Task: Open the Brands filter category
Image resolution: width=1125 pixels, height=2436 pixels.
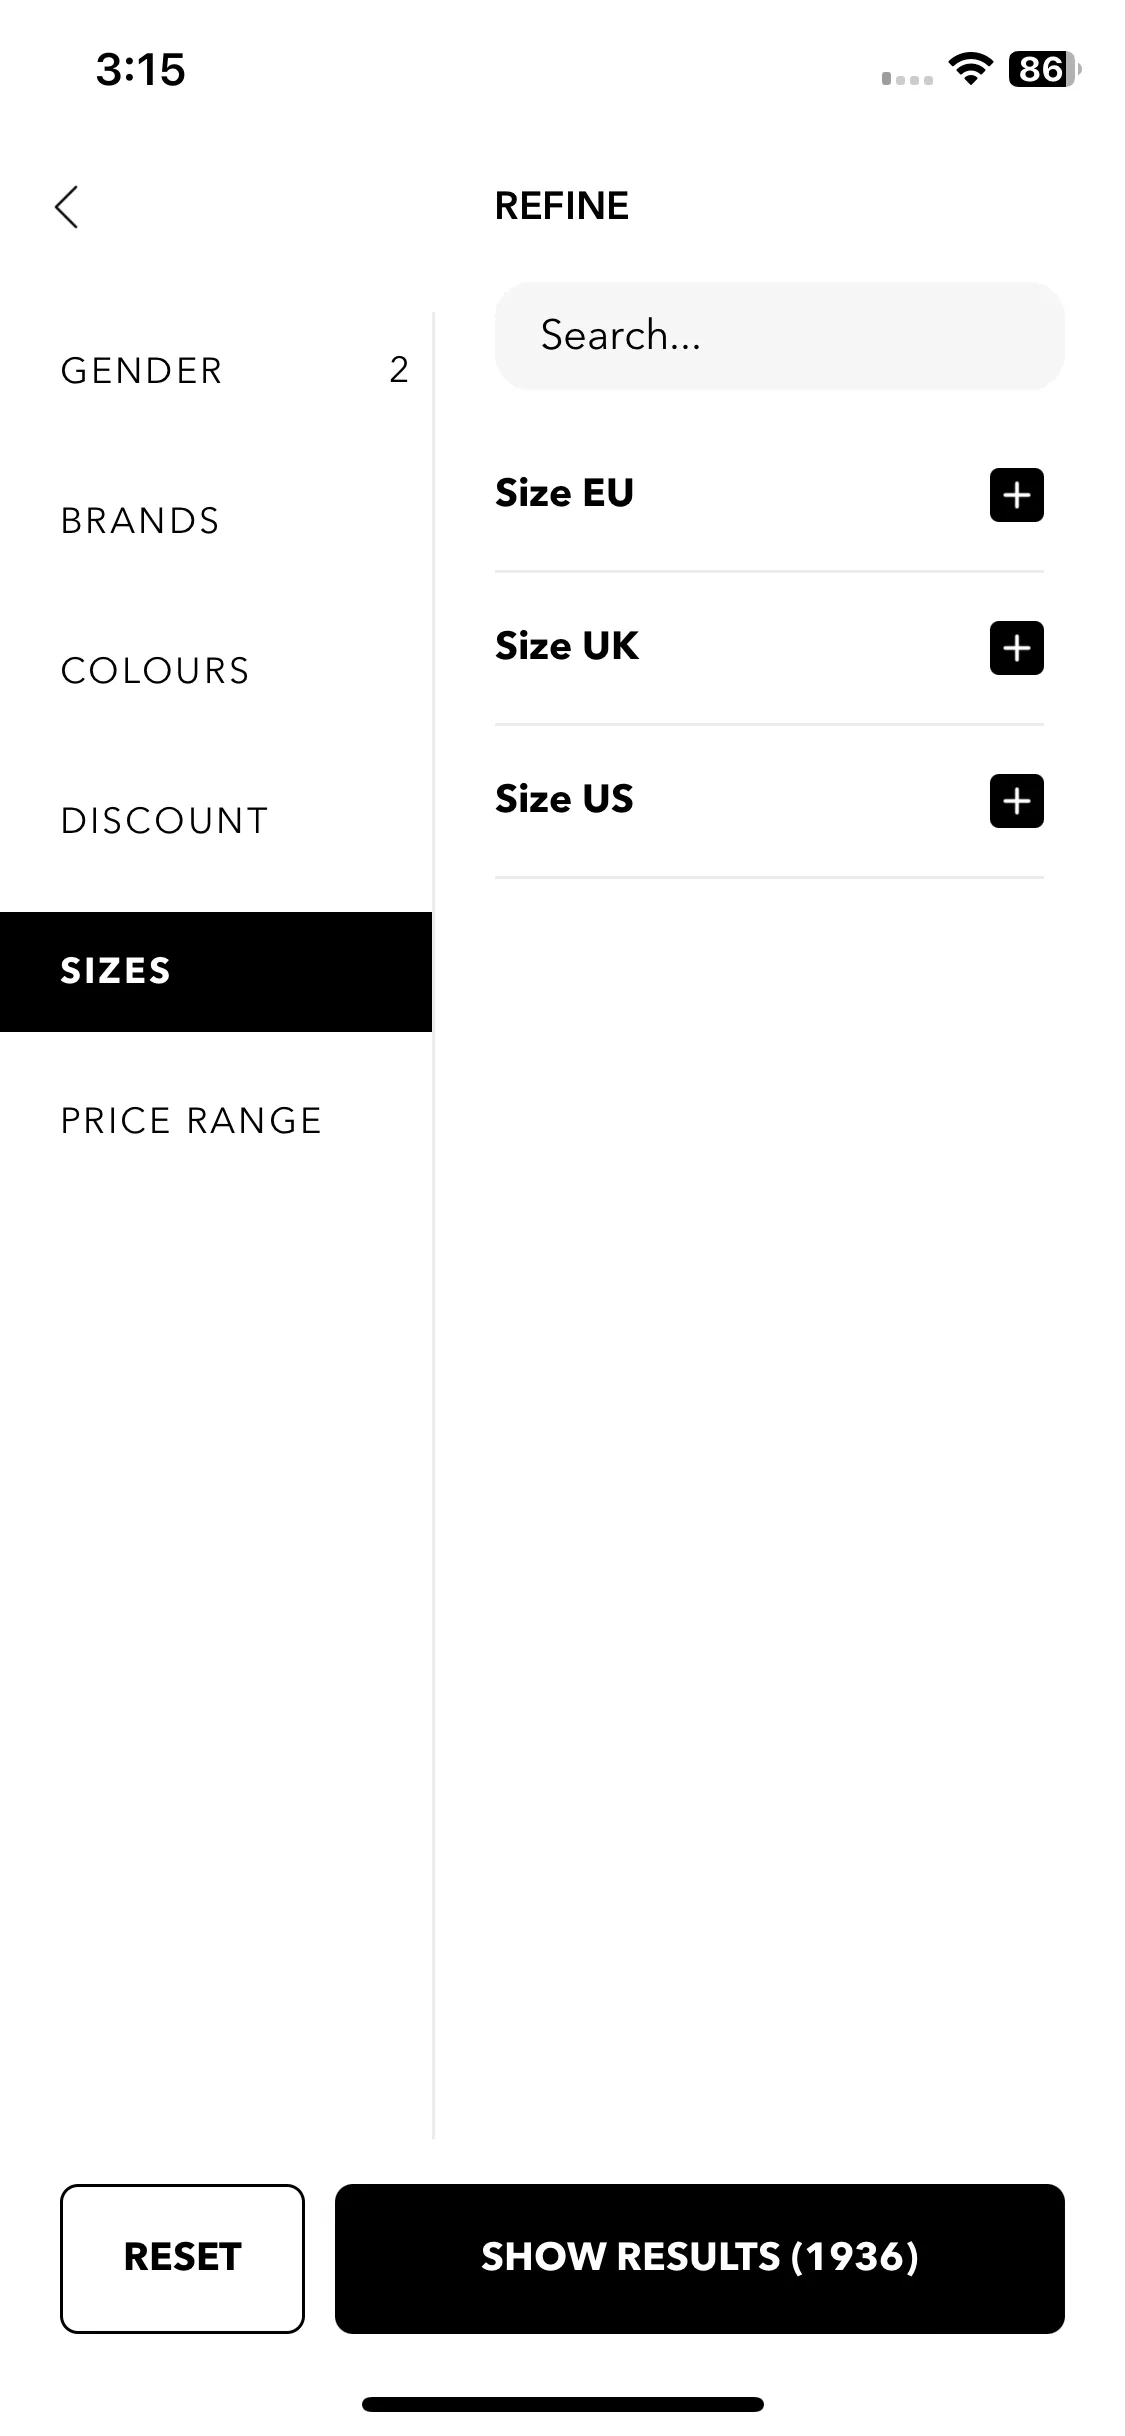Action: point(216,521)
